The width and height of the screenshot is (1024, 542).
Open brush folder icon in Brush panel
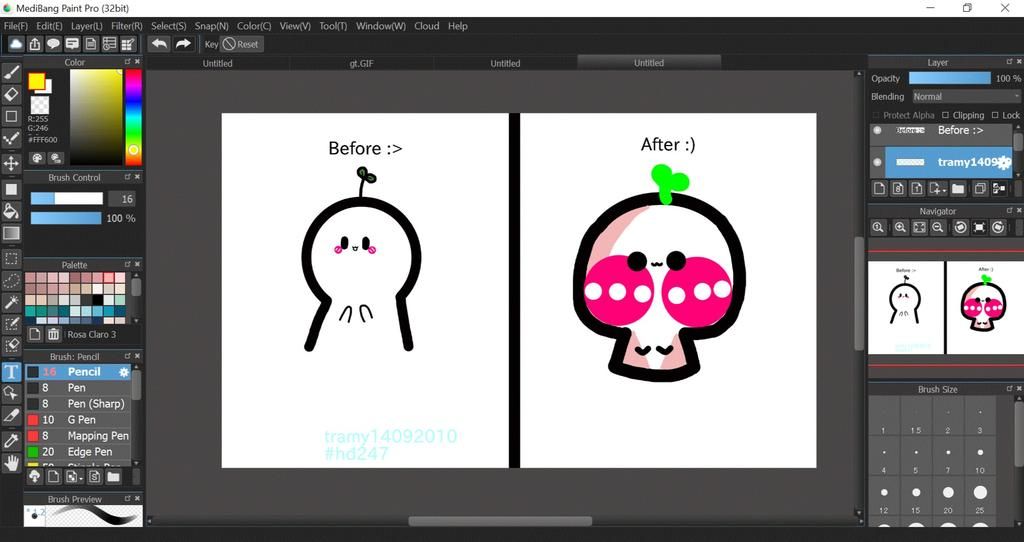(113, 477)
